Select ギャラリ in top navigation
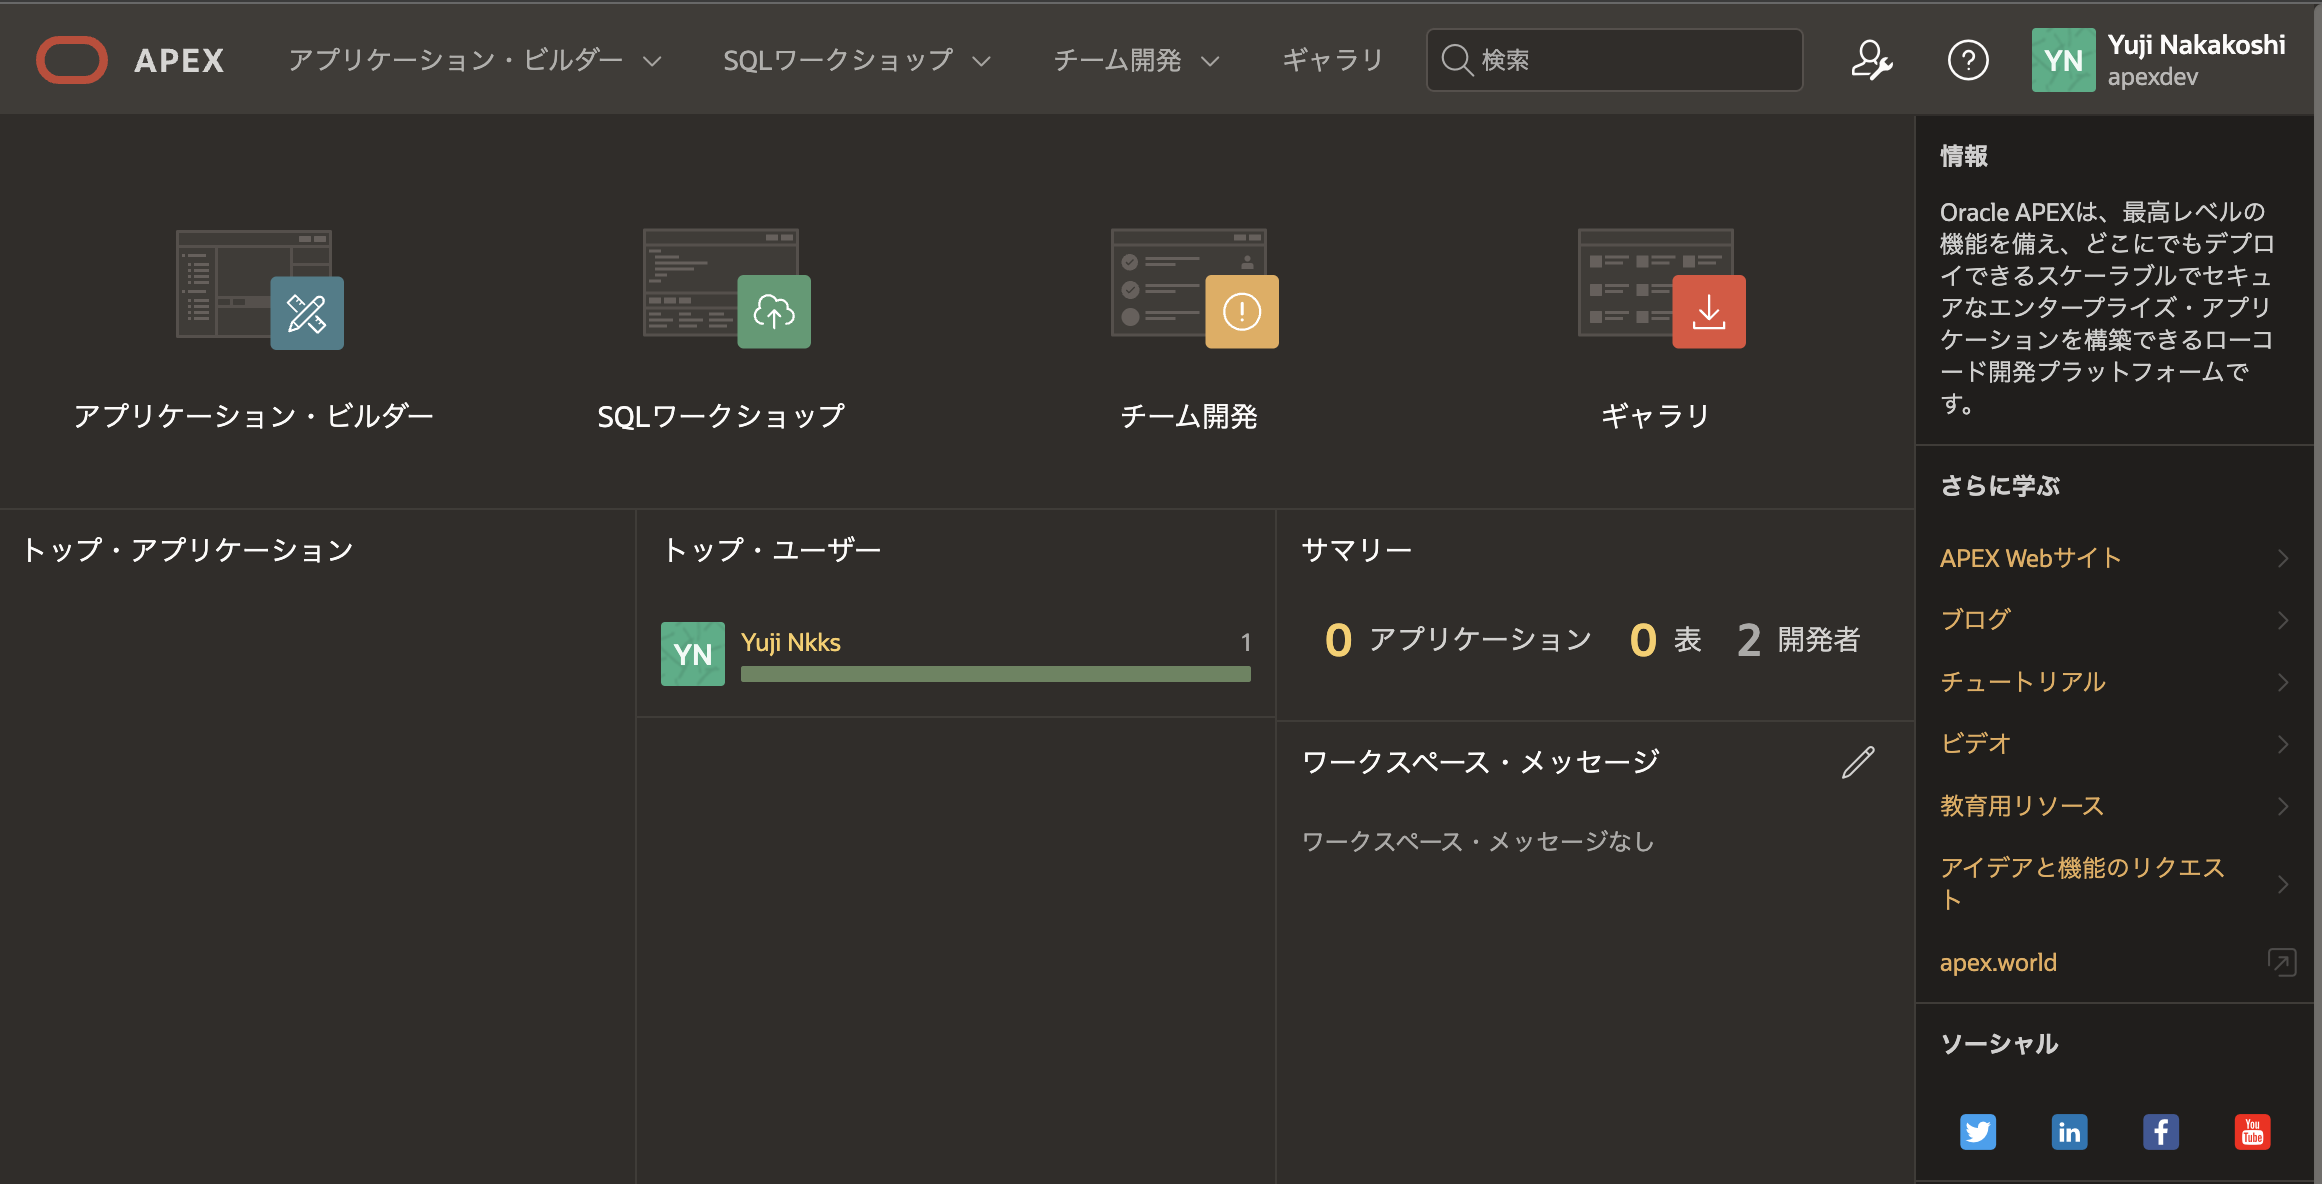The width and height of the screenshot is (2322, 1184). click(x=1332, y=60)
